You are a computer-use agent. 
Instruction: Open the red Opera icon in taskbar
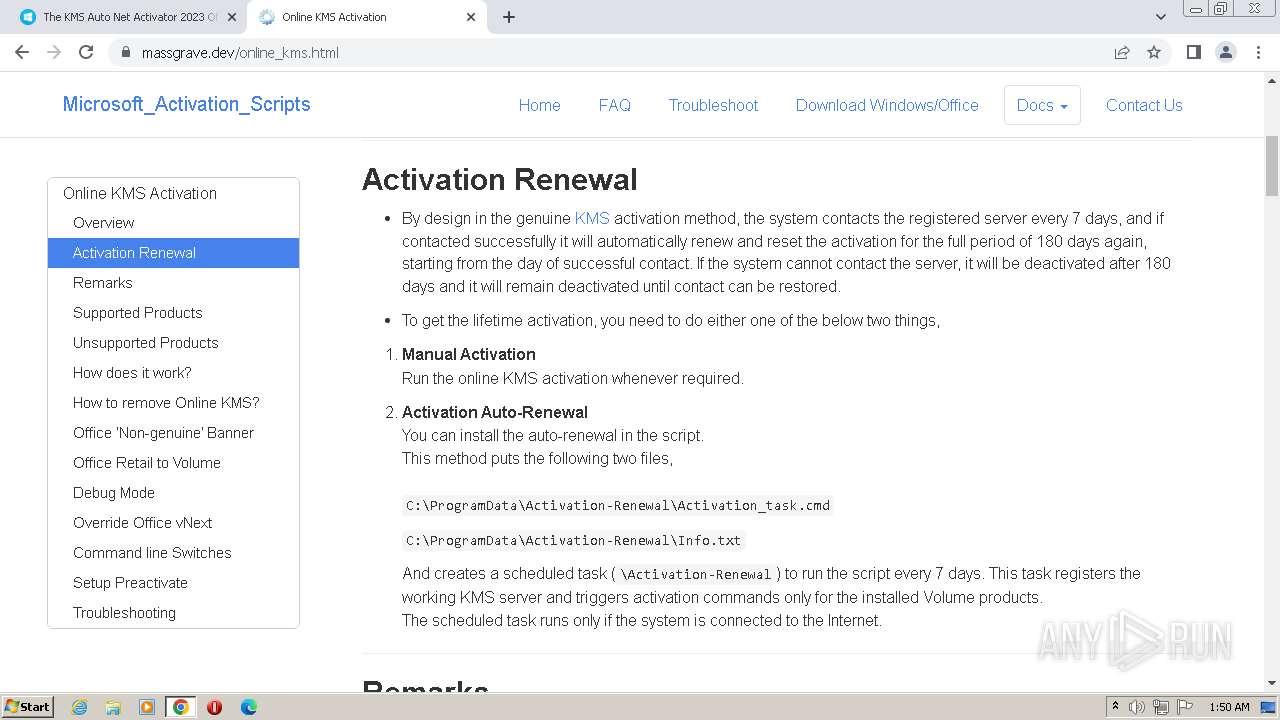(214, 707)
